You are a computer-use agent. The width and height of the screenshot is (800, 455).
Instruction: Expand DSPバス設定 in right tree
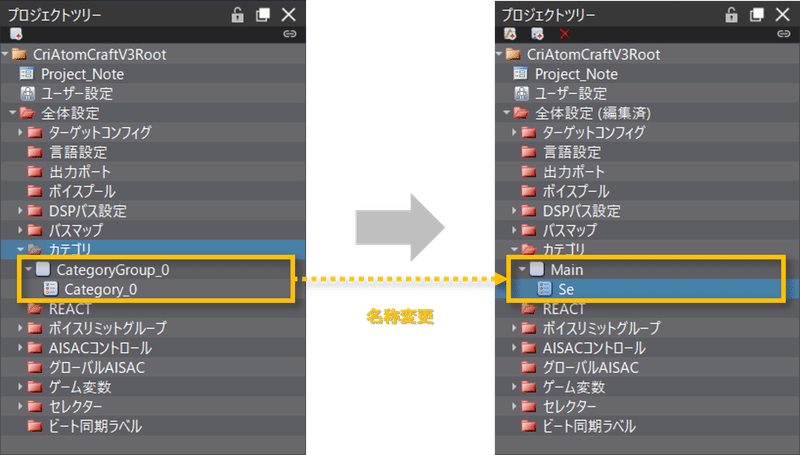pos(514,210)
